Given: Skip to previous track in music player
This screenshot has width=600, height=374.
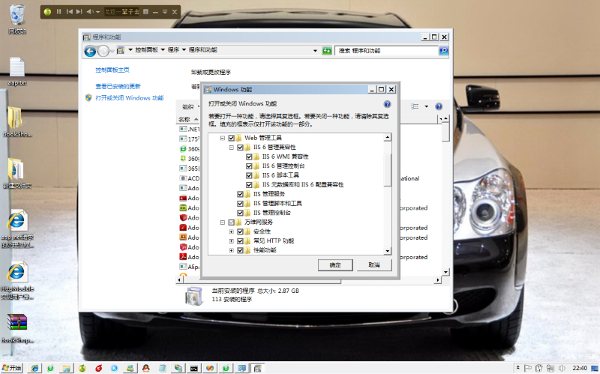Looking at the screenshot, I should (x=69, y=12).
